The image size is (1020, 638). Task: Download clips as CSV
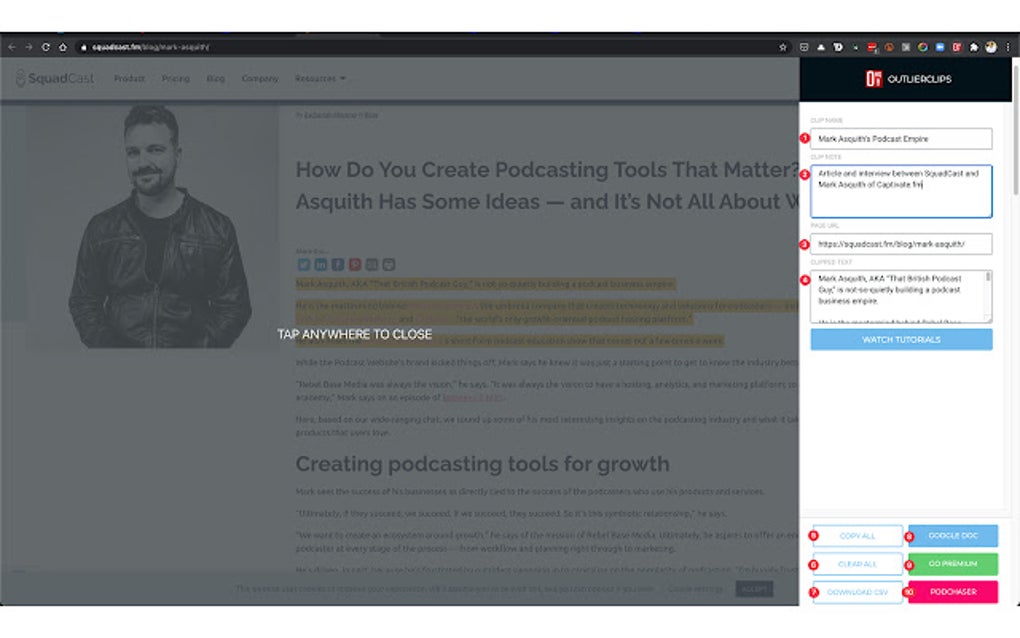tap(858, 593)
